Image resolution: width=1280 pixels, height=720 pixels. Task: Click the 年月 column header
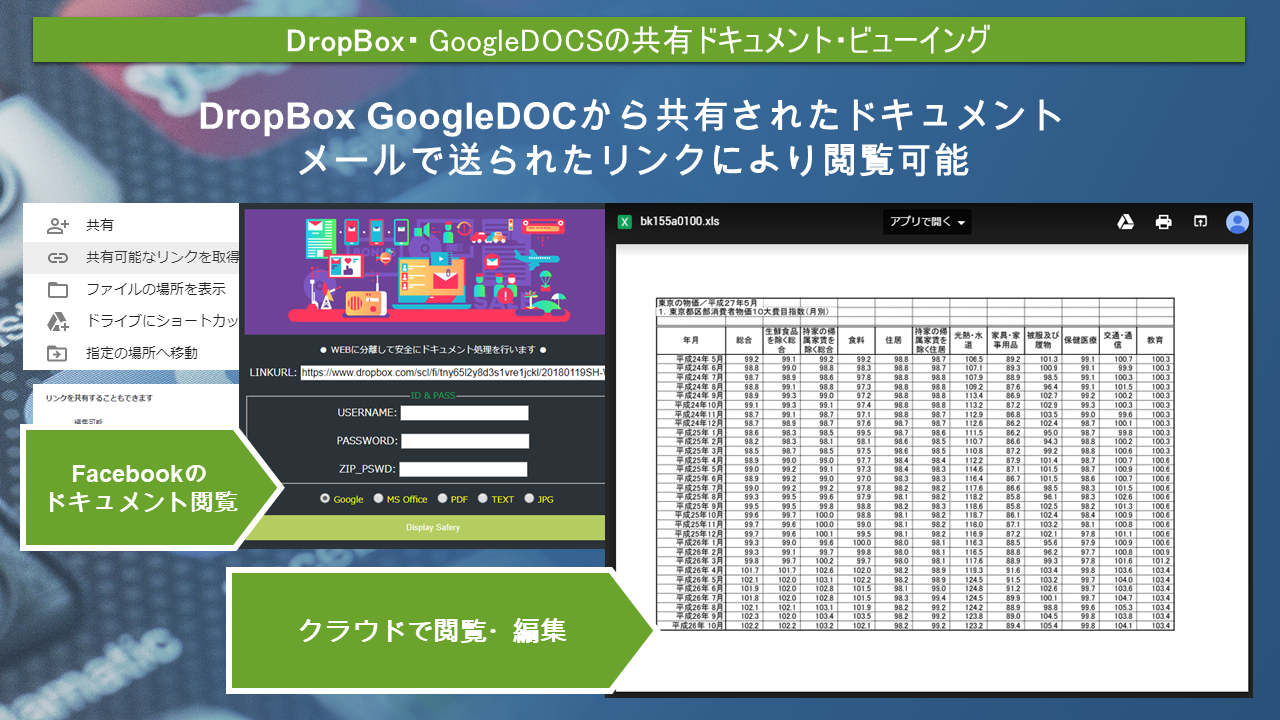[x=690, y=340]
